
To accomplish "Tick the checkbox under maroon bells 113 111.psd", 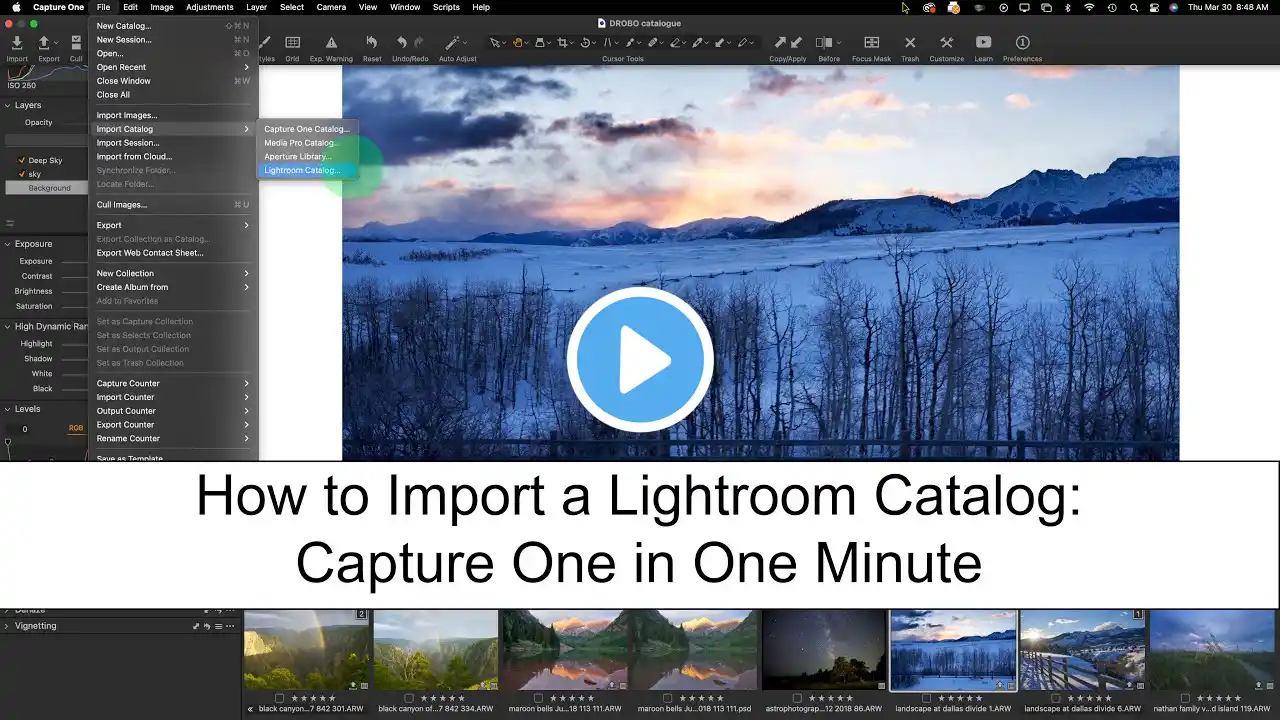I will (x=668, y=698).
